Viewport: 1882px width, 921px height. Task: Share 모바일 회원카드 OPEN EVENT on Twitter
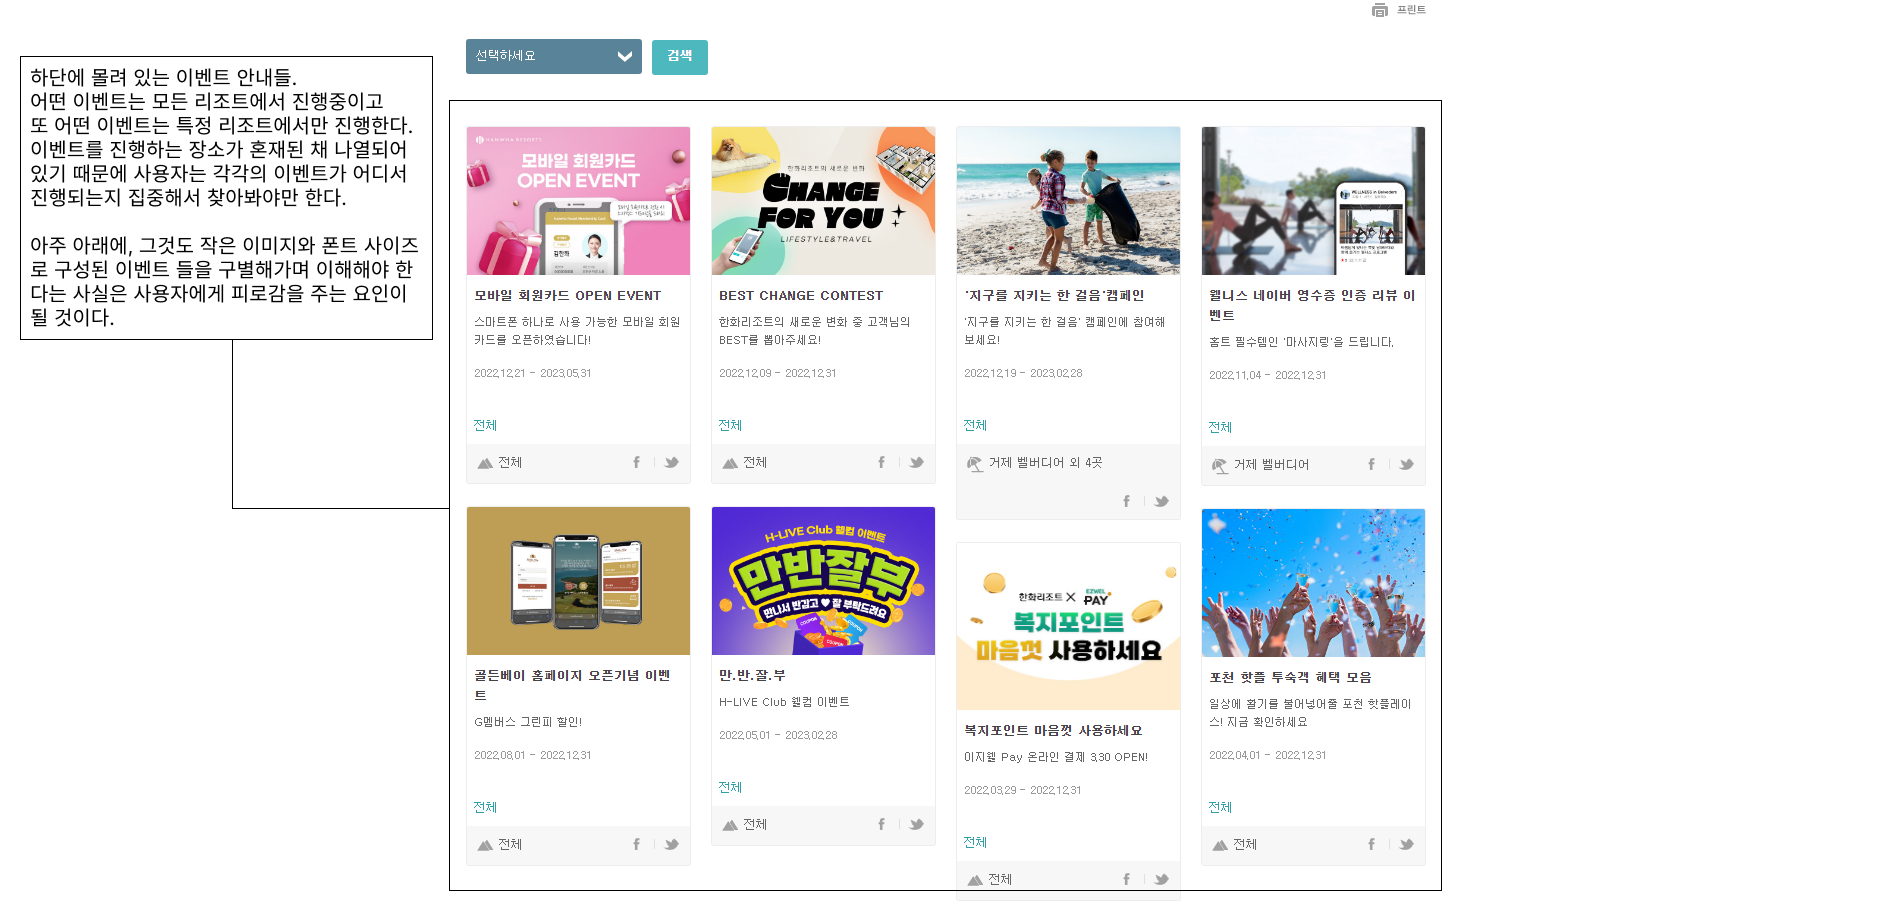[672, 462]
